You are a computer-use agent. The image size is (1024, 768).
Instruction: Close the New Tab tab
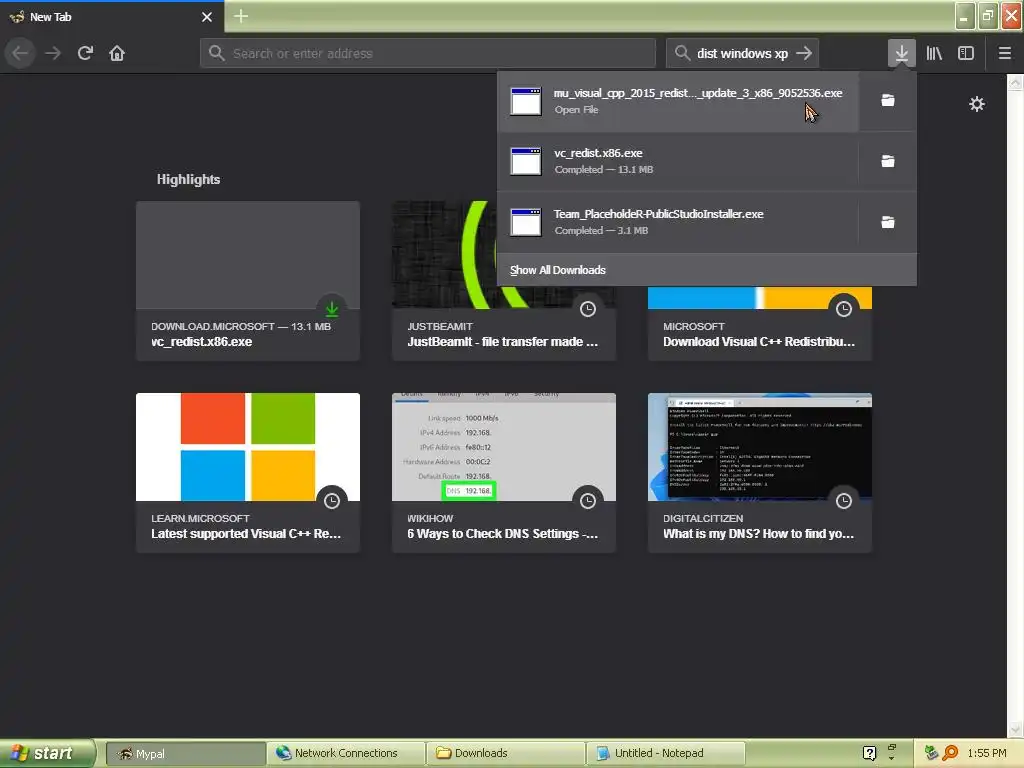coord(207,17)
